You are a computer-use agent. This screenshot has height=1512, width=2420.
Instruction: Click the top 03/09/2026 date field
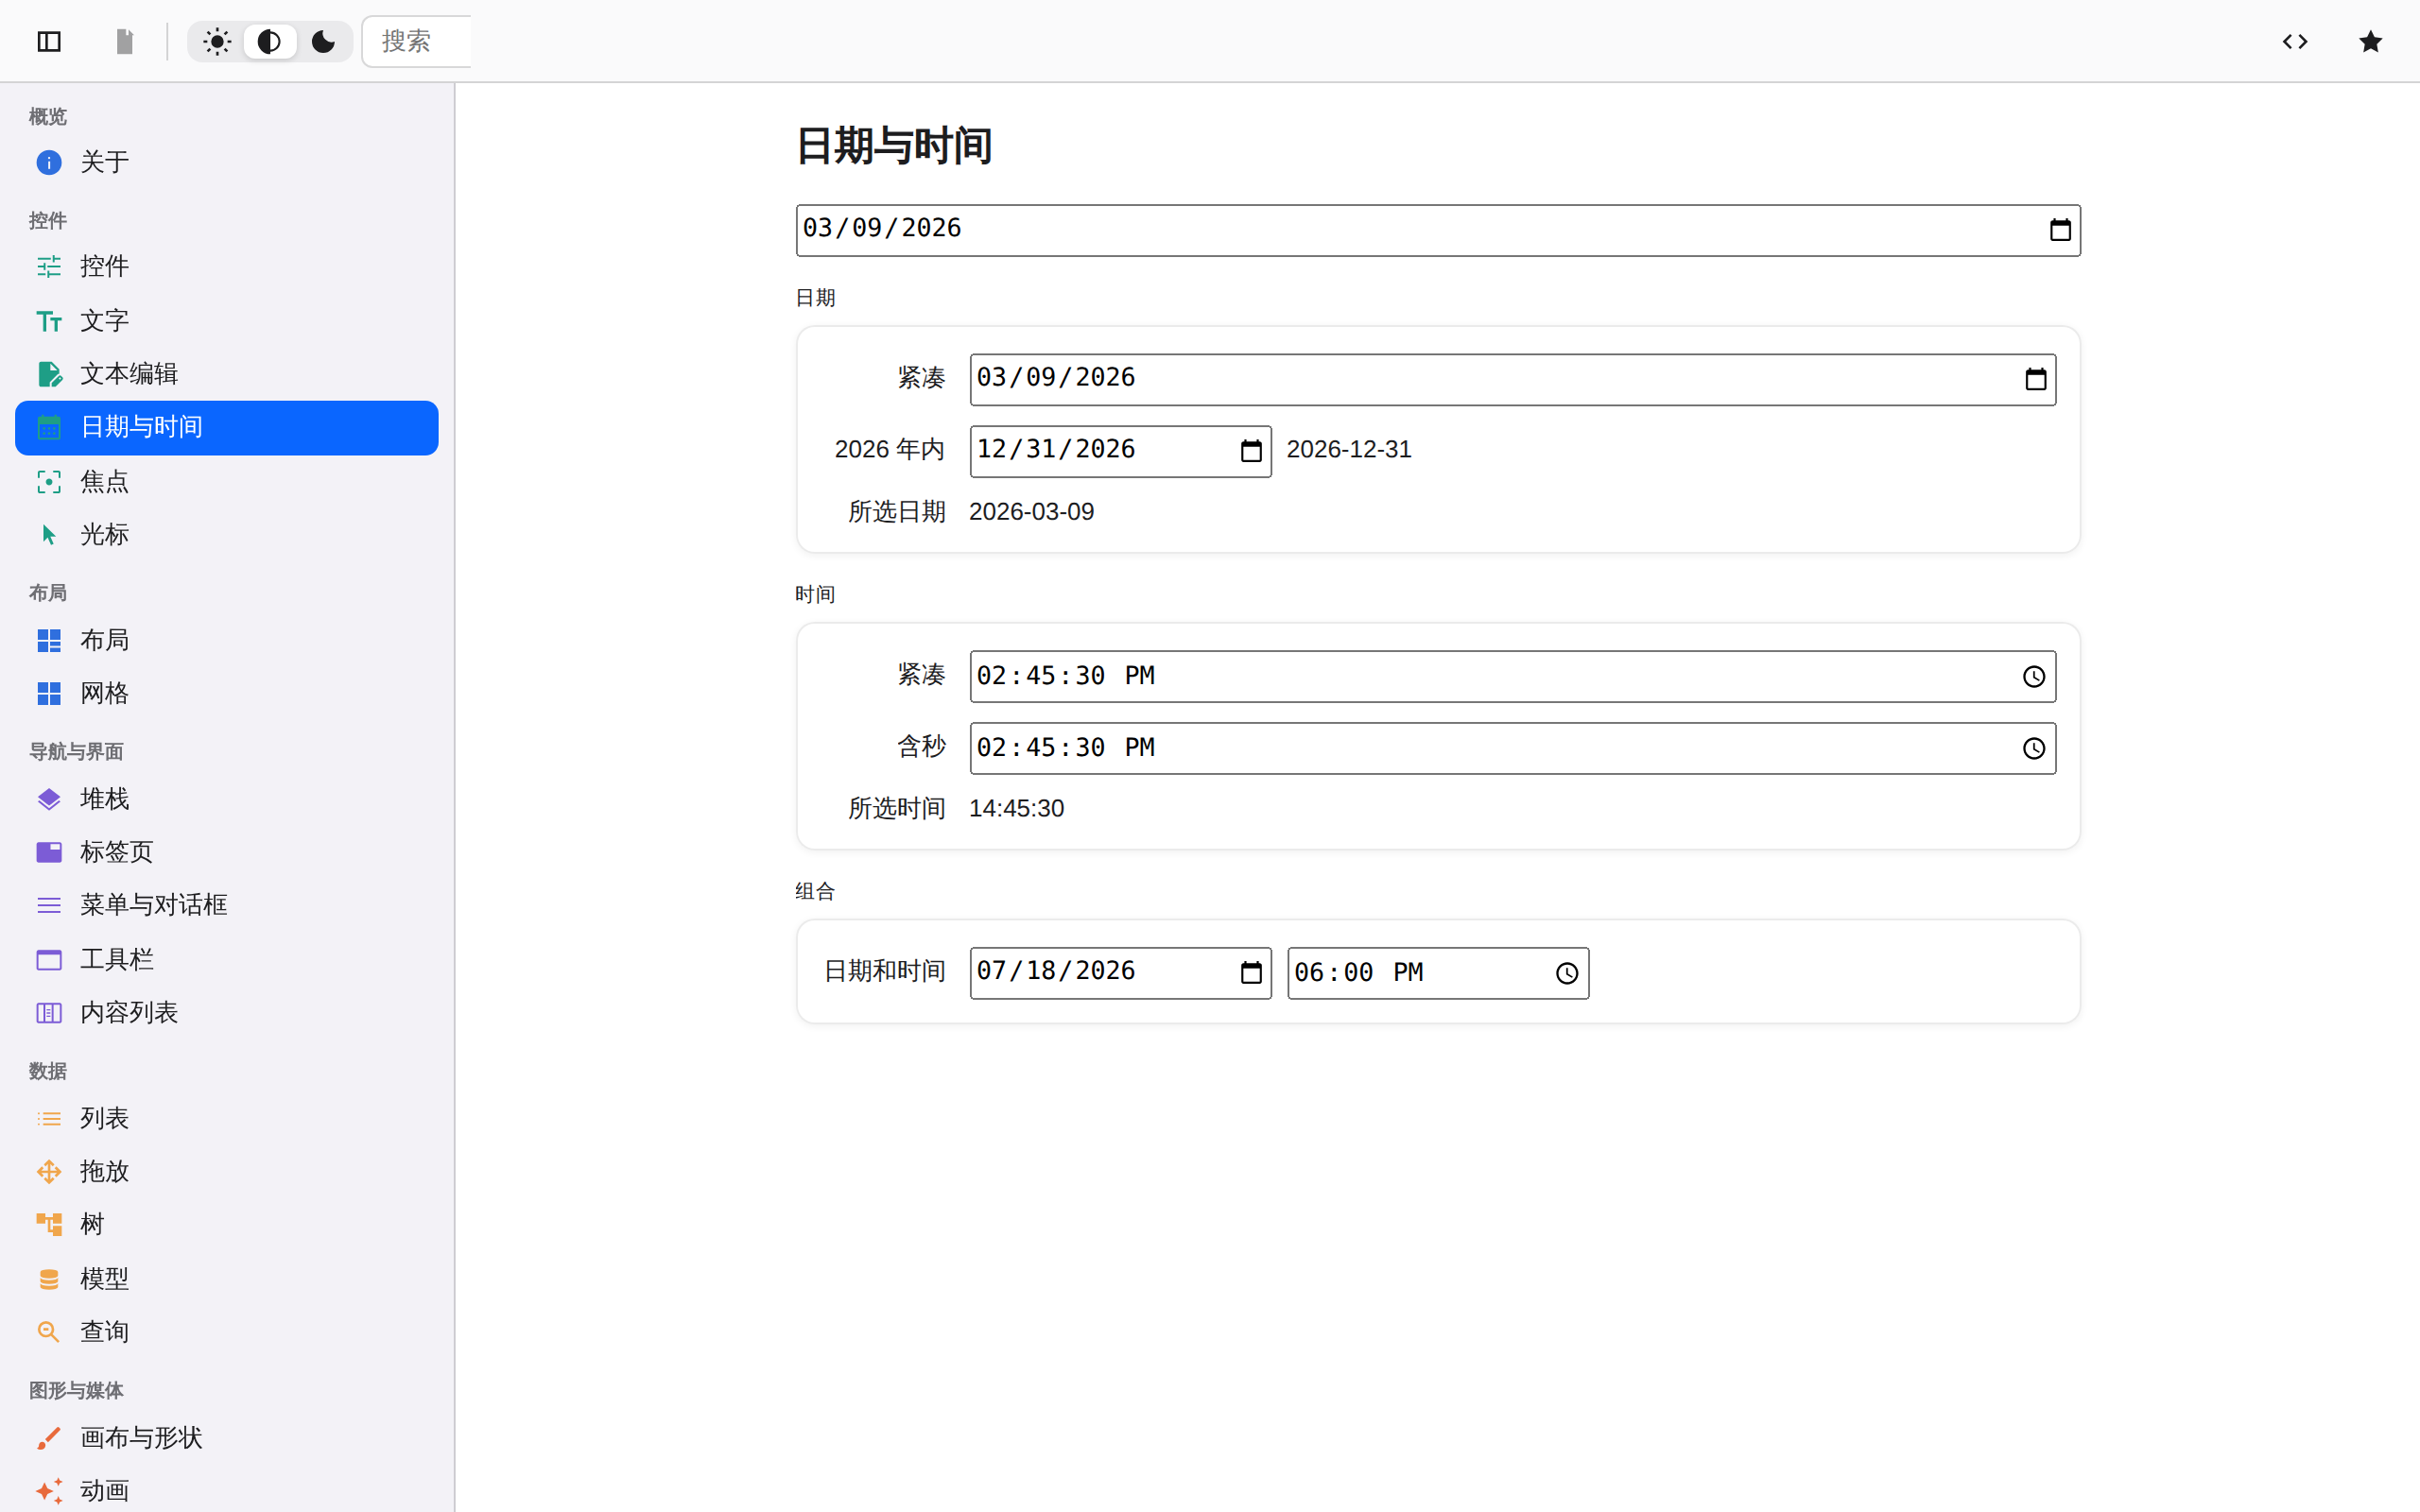pos(1438,230)
